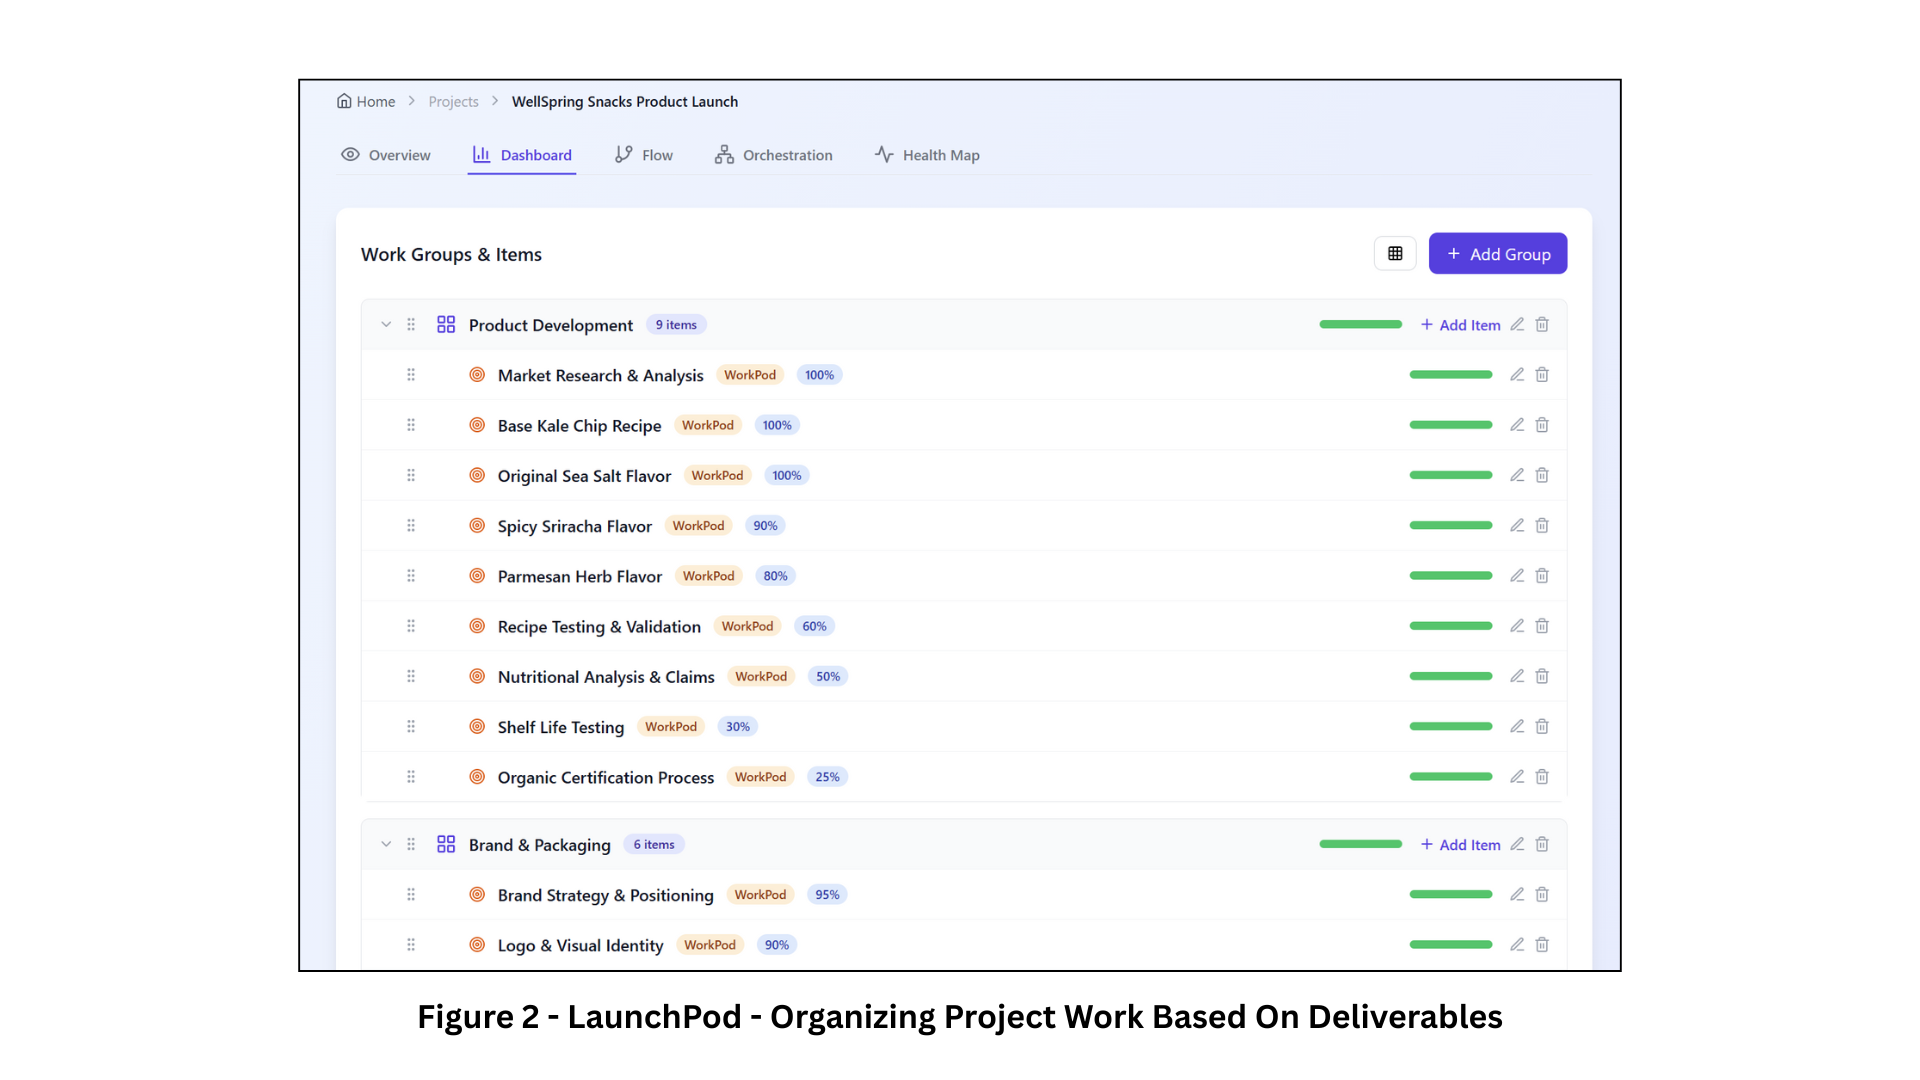The width and height of the screenshot is (1920, 1080).
Task: Click the Projects breadcrumb link
Action: [453, 102]
